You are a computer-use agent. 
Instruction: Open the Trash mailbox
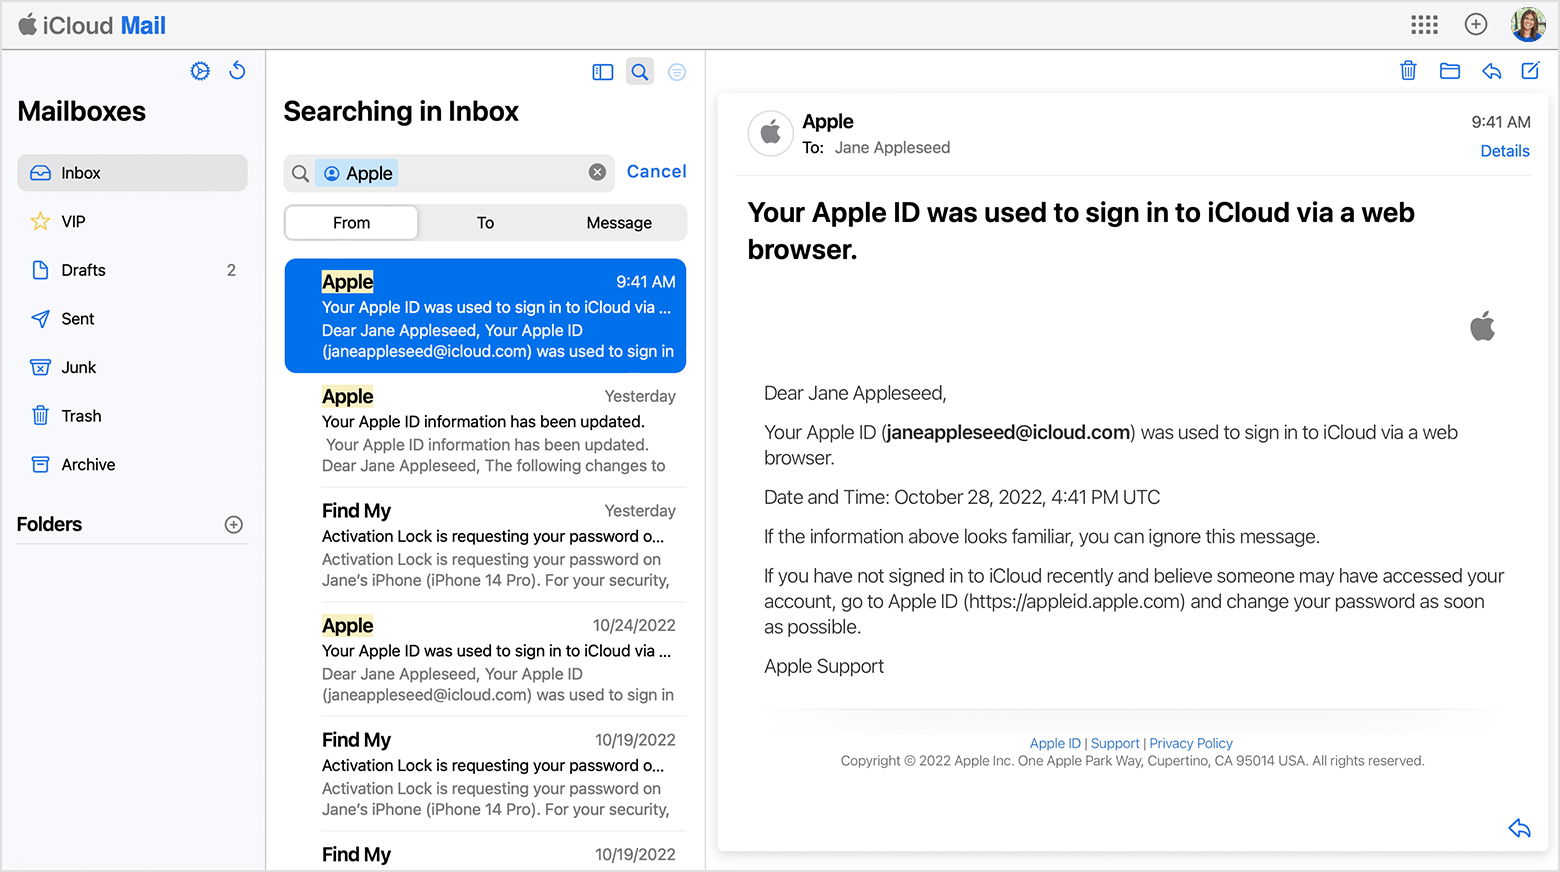(132, 416)
